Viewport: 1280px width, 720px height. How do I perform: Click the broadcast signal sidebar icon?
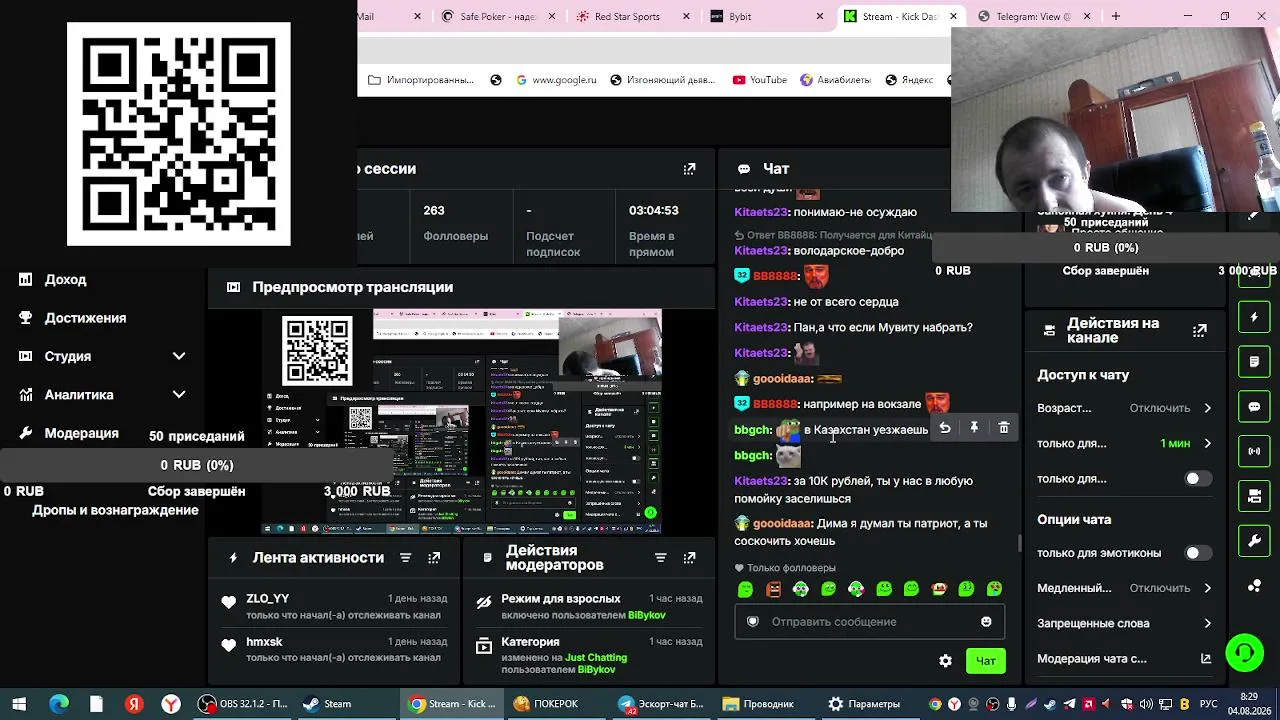1254,451
